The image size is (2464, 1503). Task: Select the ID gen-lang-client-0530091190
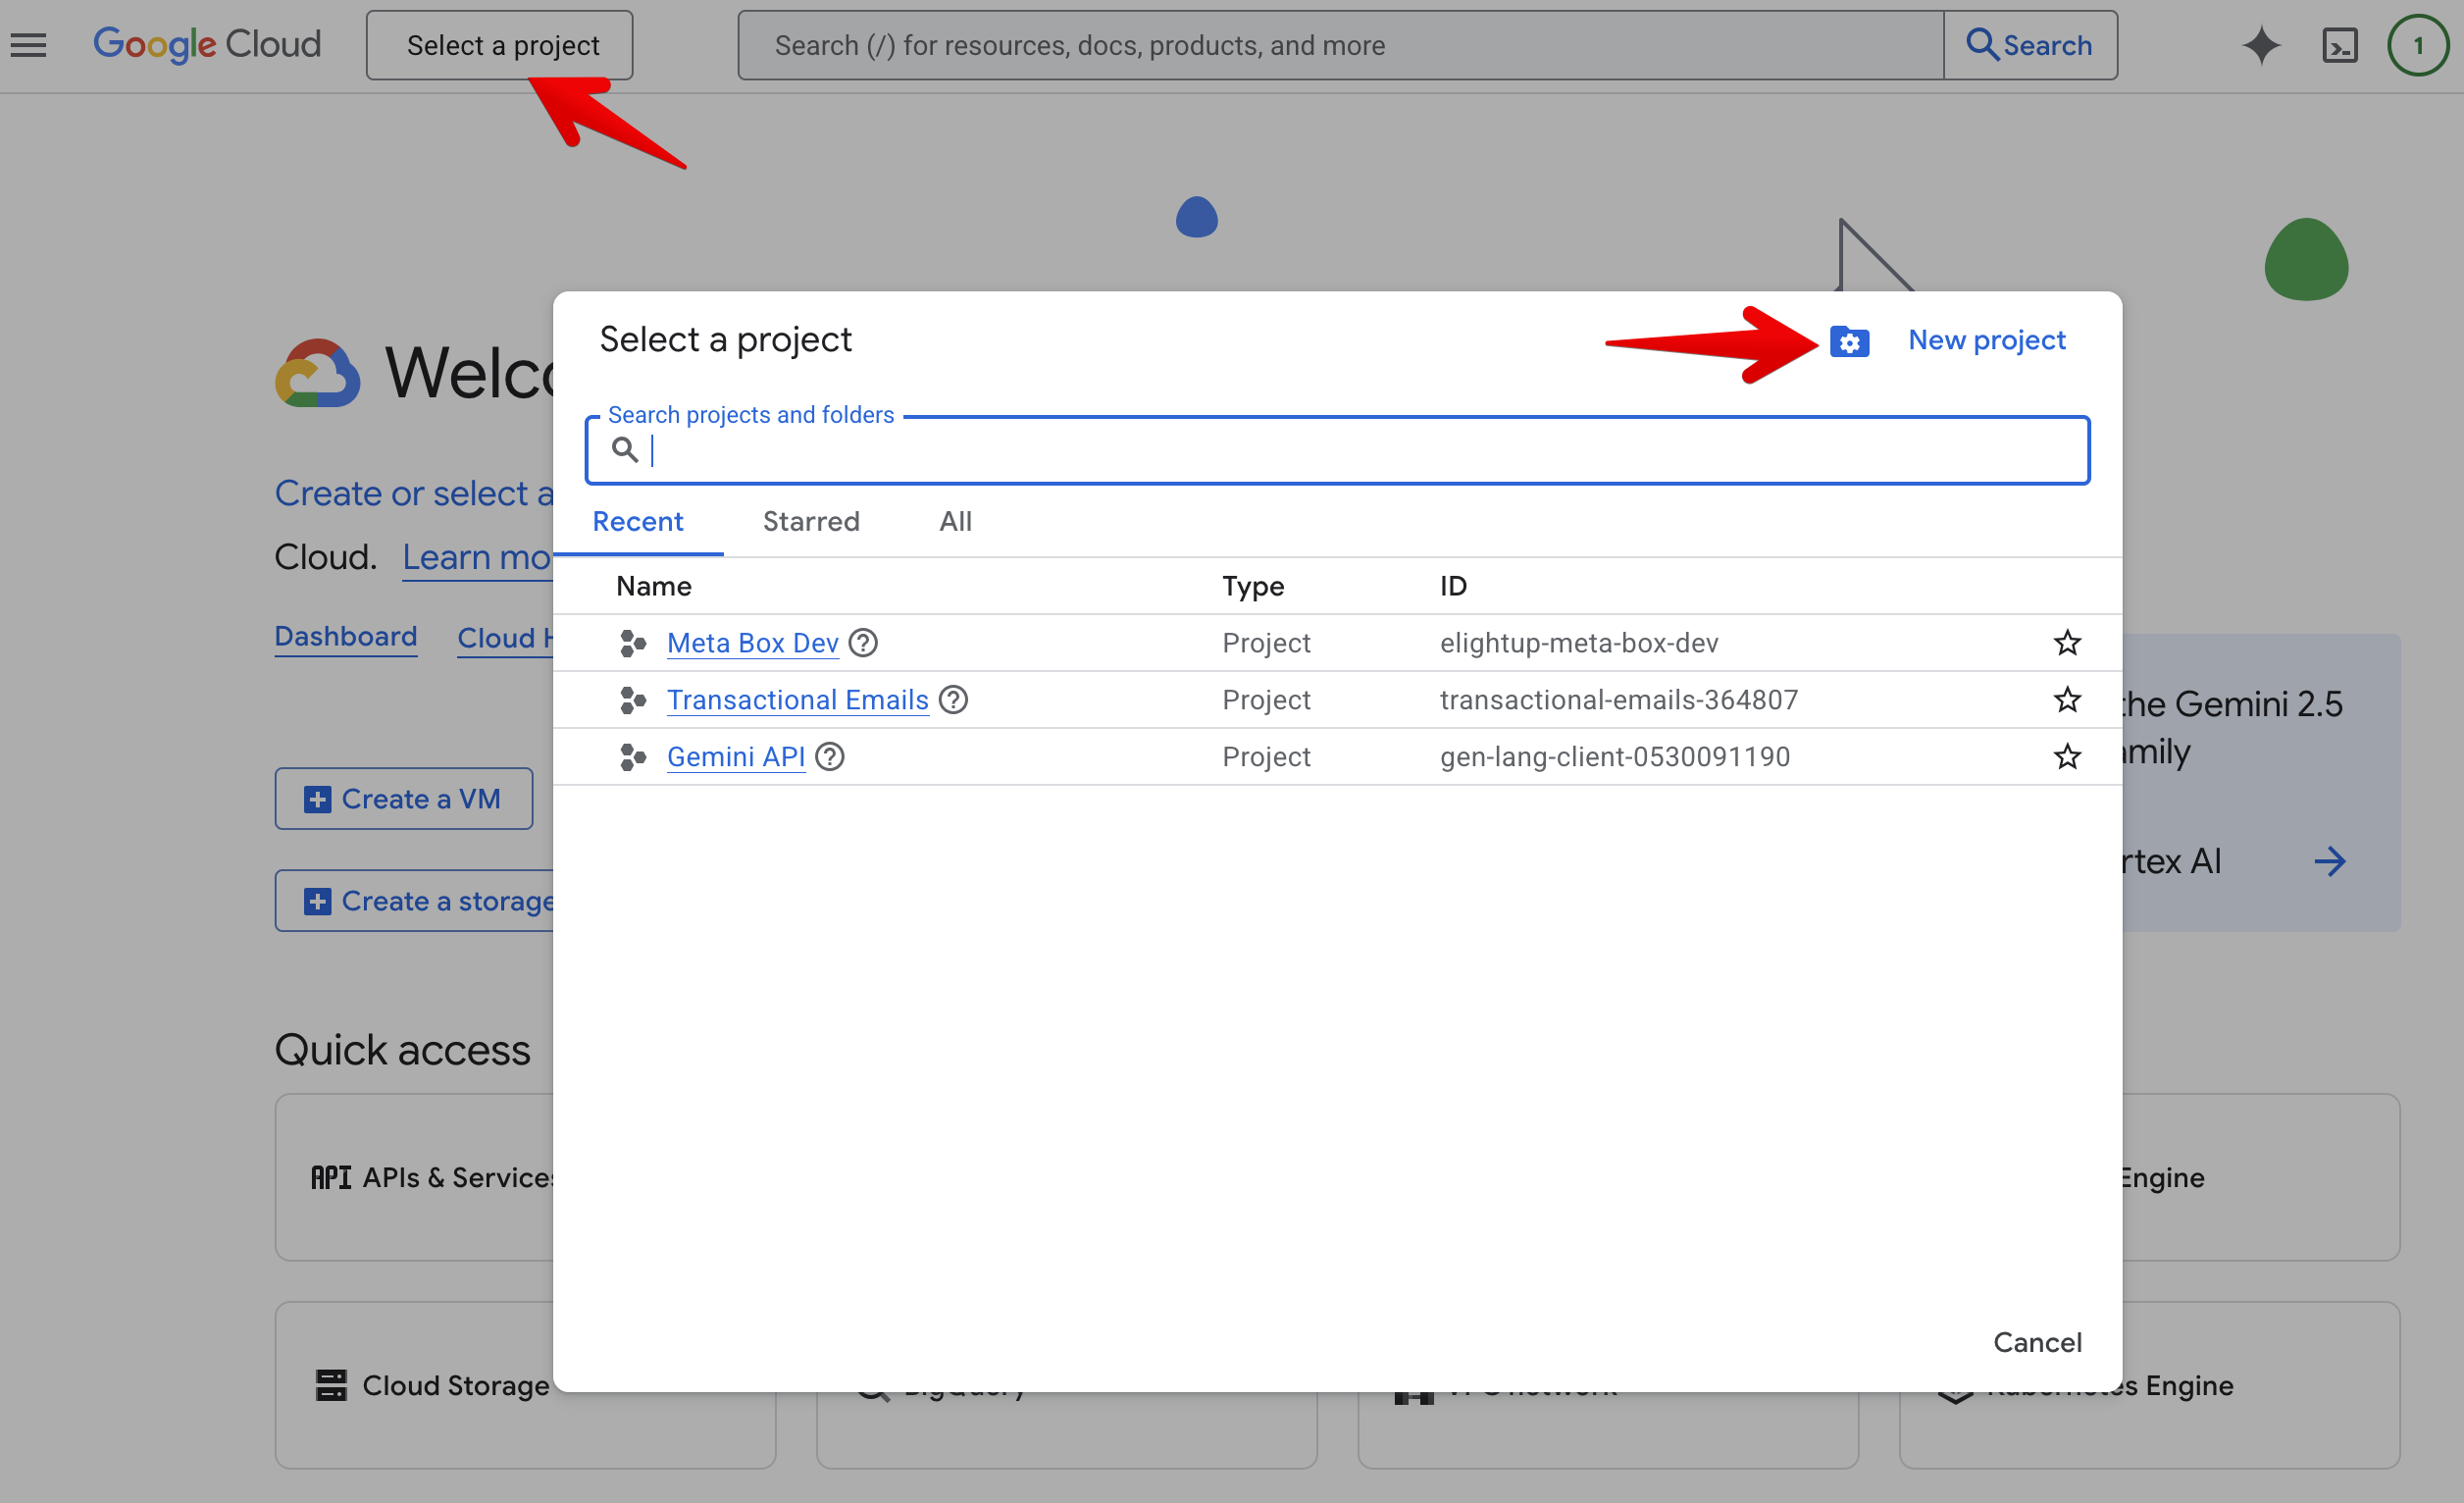click(1615, 757)
